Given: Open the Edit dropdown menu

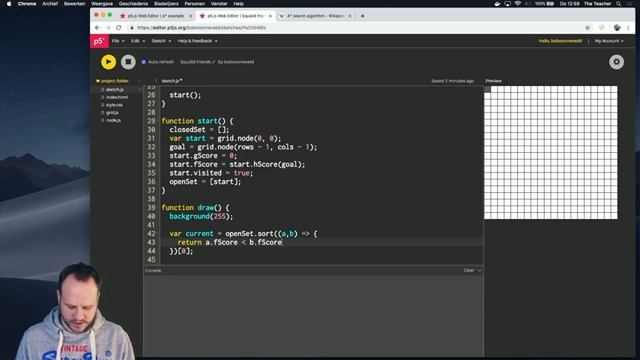Looking at the screenshot, I should (x=138, y=41).
